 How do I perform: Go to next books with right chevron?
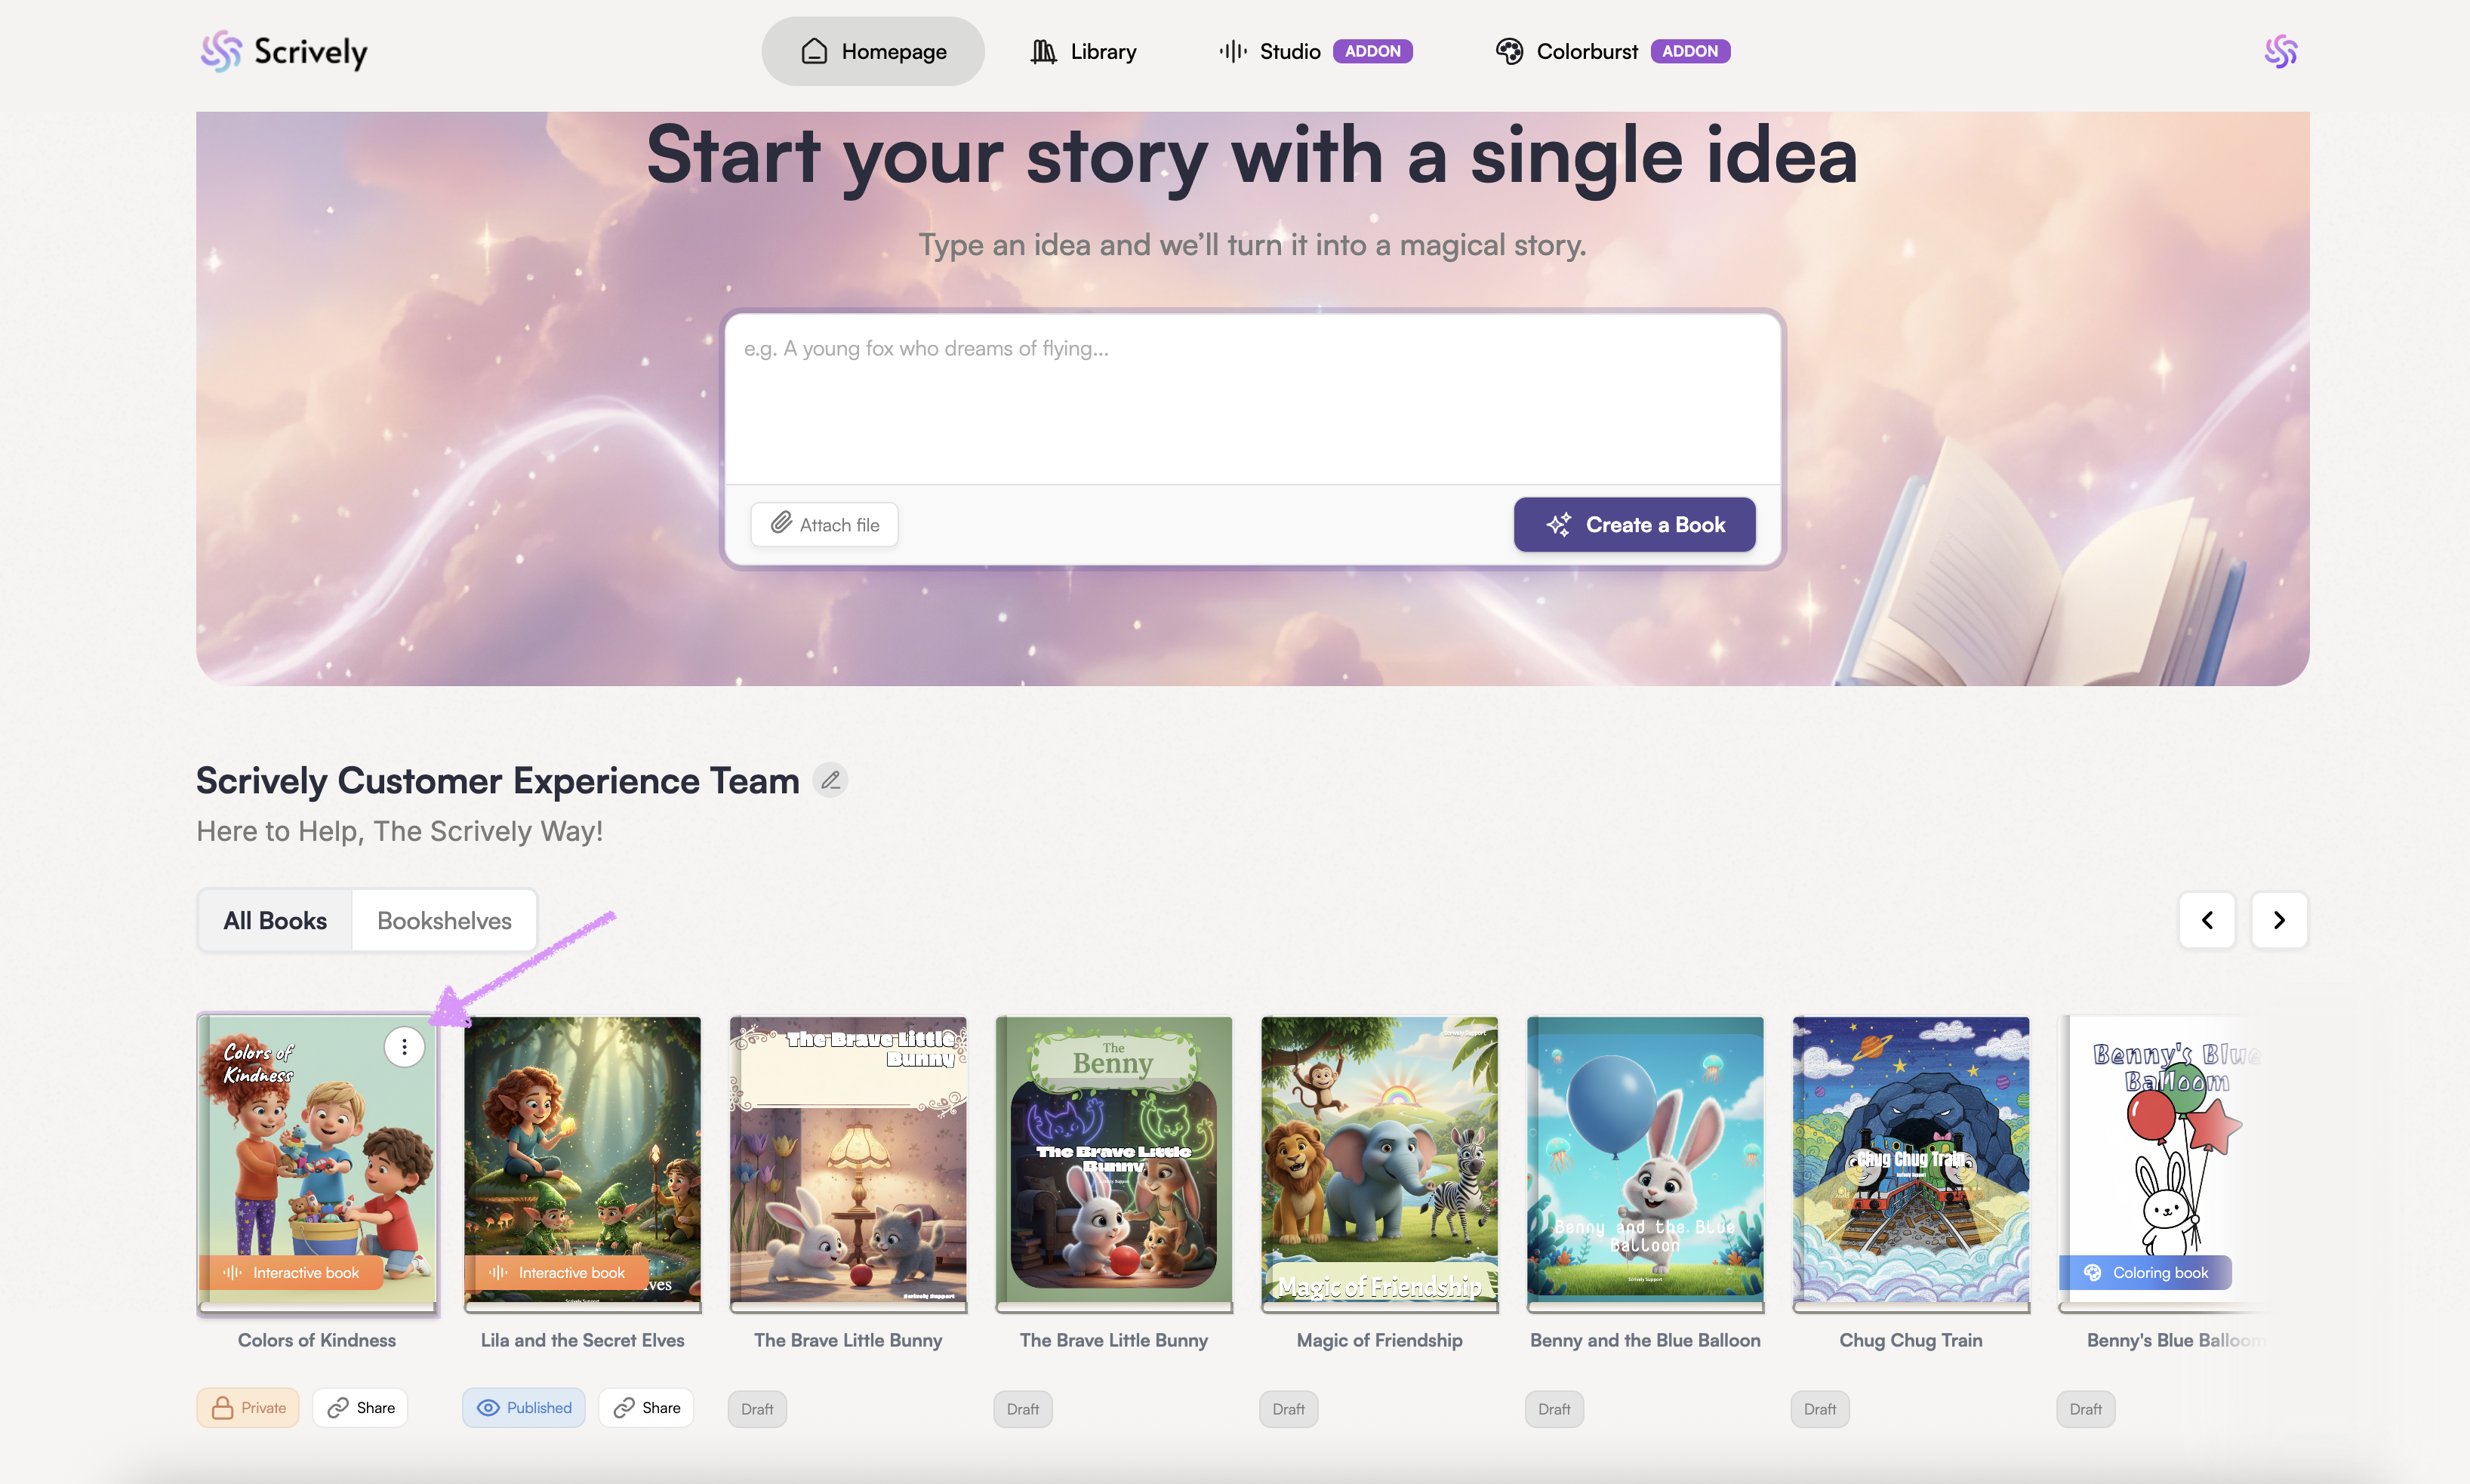point(2279,920)
